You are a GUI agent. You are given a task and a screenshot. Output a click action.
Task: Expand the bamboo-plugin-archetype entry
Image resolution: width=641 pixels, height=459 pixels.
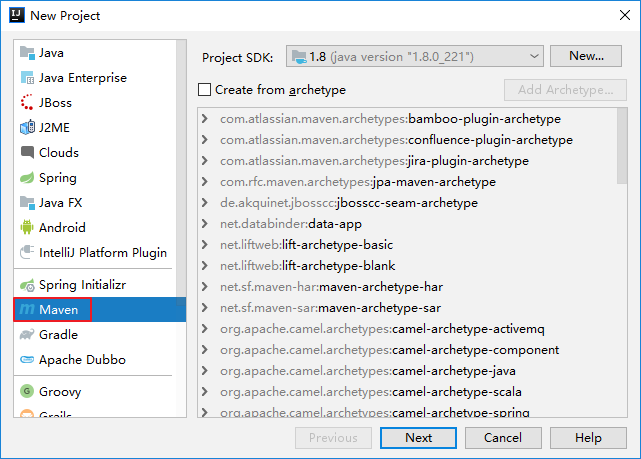[x=205, y=119]
